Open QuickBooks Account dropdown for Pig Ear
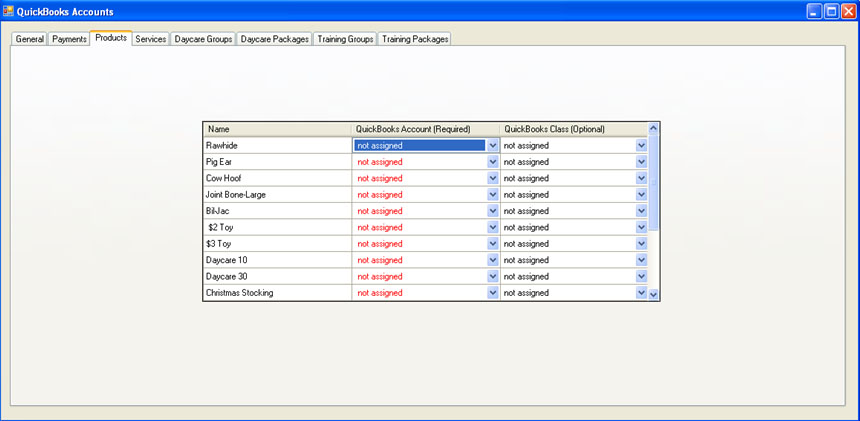This screenshot has height=421, width=860. click(493, 162)
